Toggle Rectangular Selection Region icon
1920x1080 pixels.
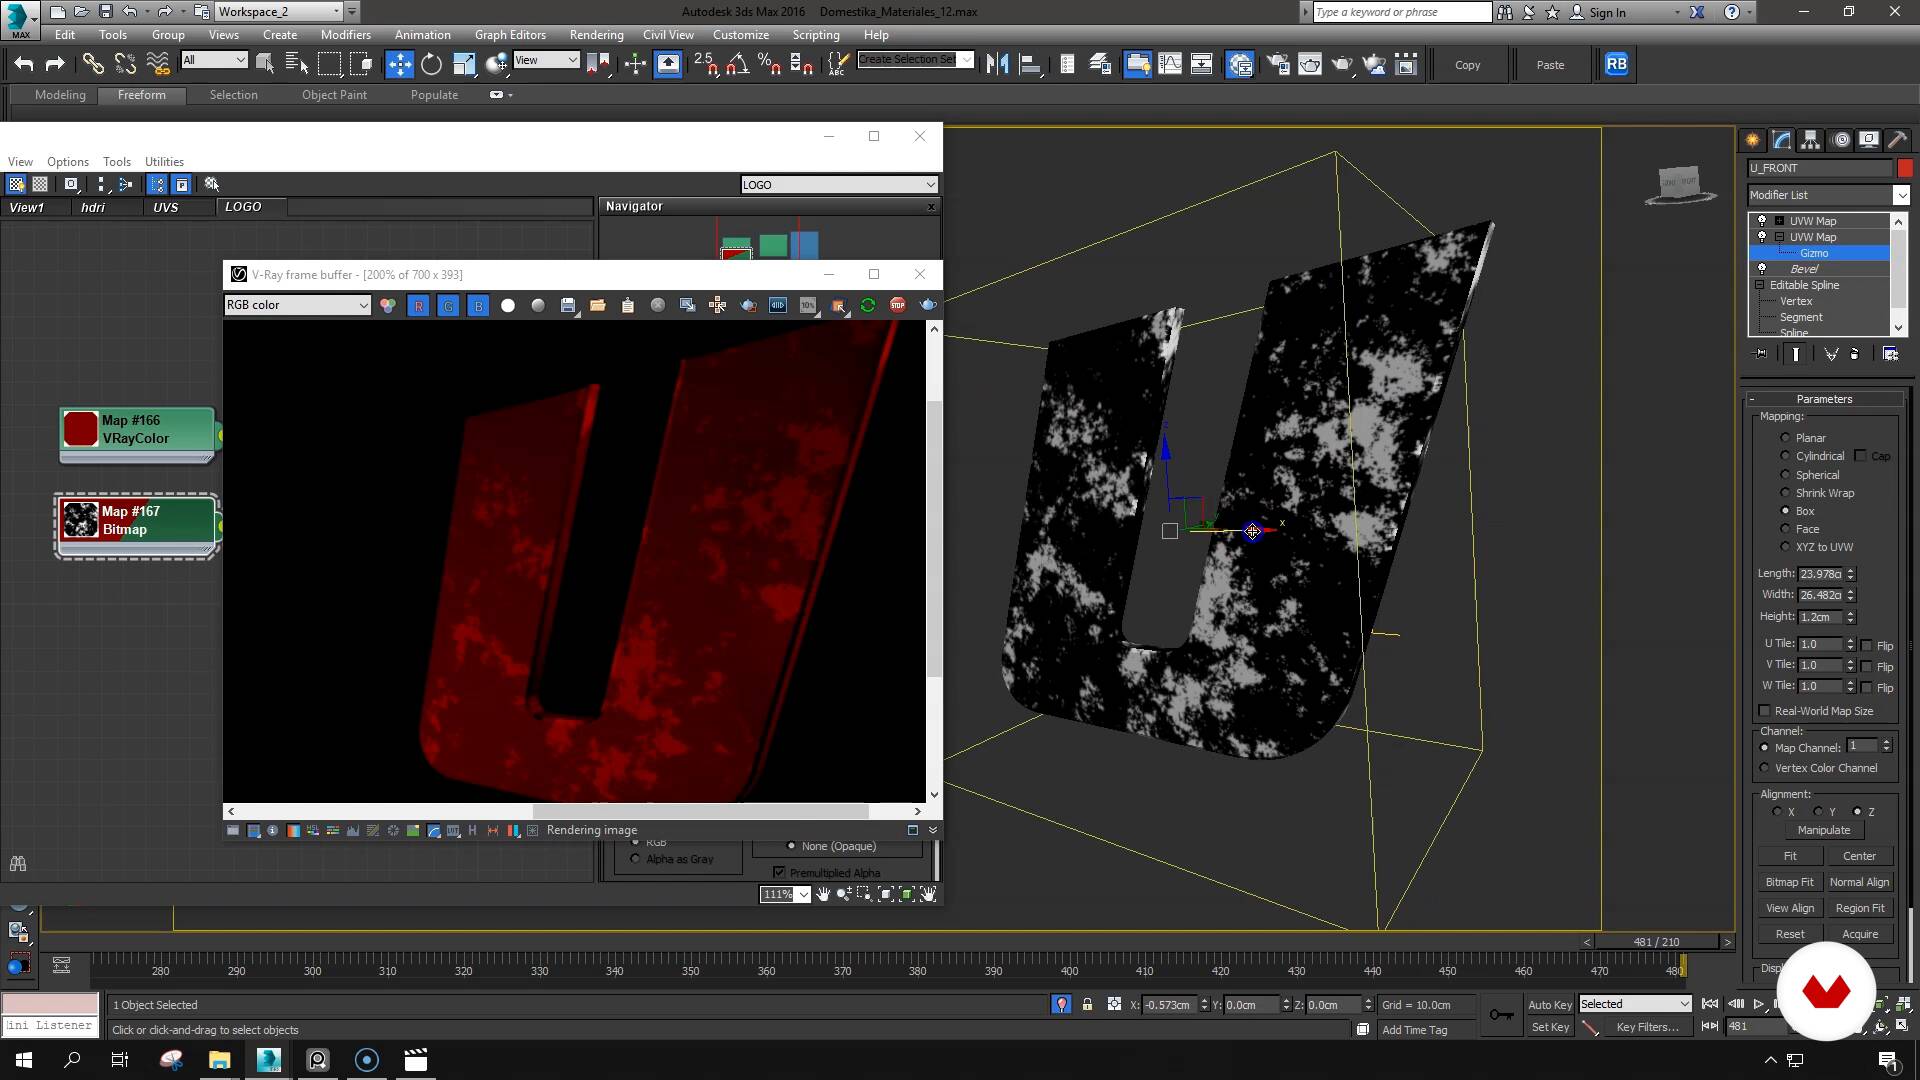pyautogui.click(x=329, y=64)
